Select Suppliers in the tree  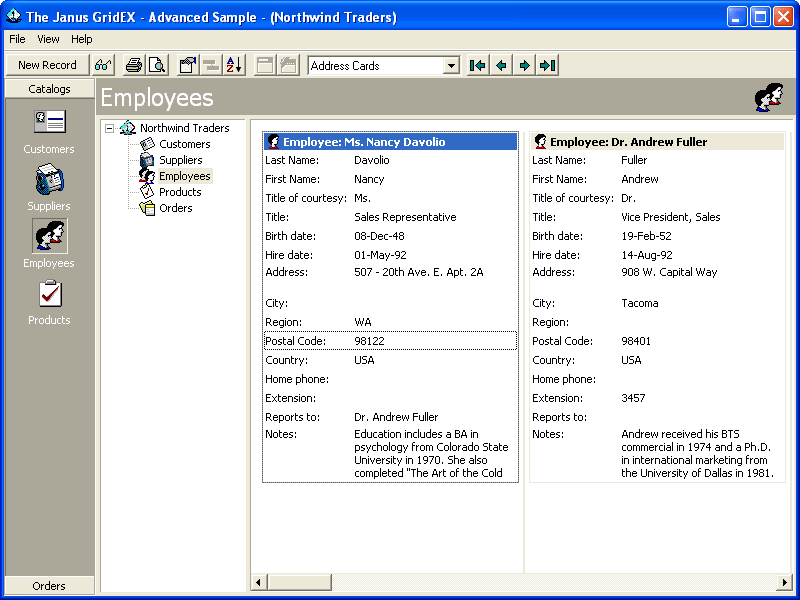pos(181,160)
